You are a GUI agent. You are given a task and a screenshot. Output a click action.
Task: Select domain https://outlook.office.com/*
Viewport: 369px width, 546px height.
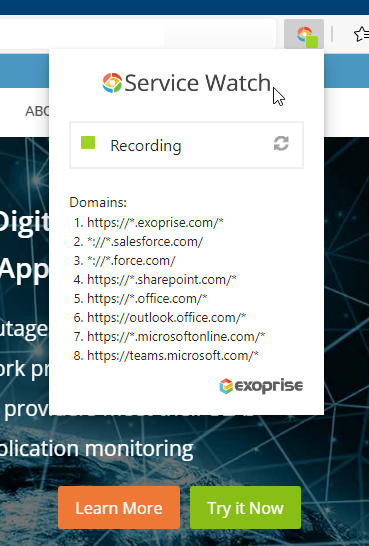tap(166, 318)
